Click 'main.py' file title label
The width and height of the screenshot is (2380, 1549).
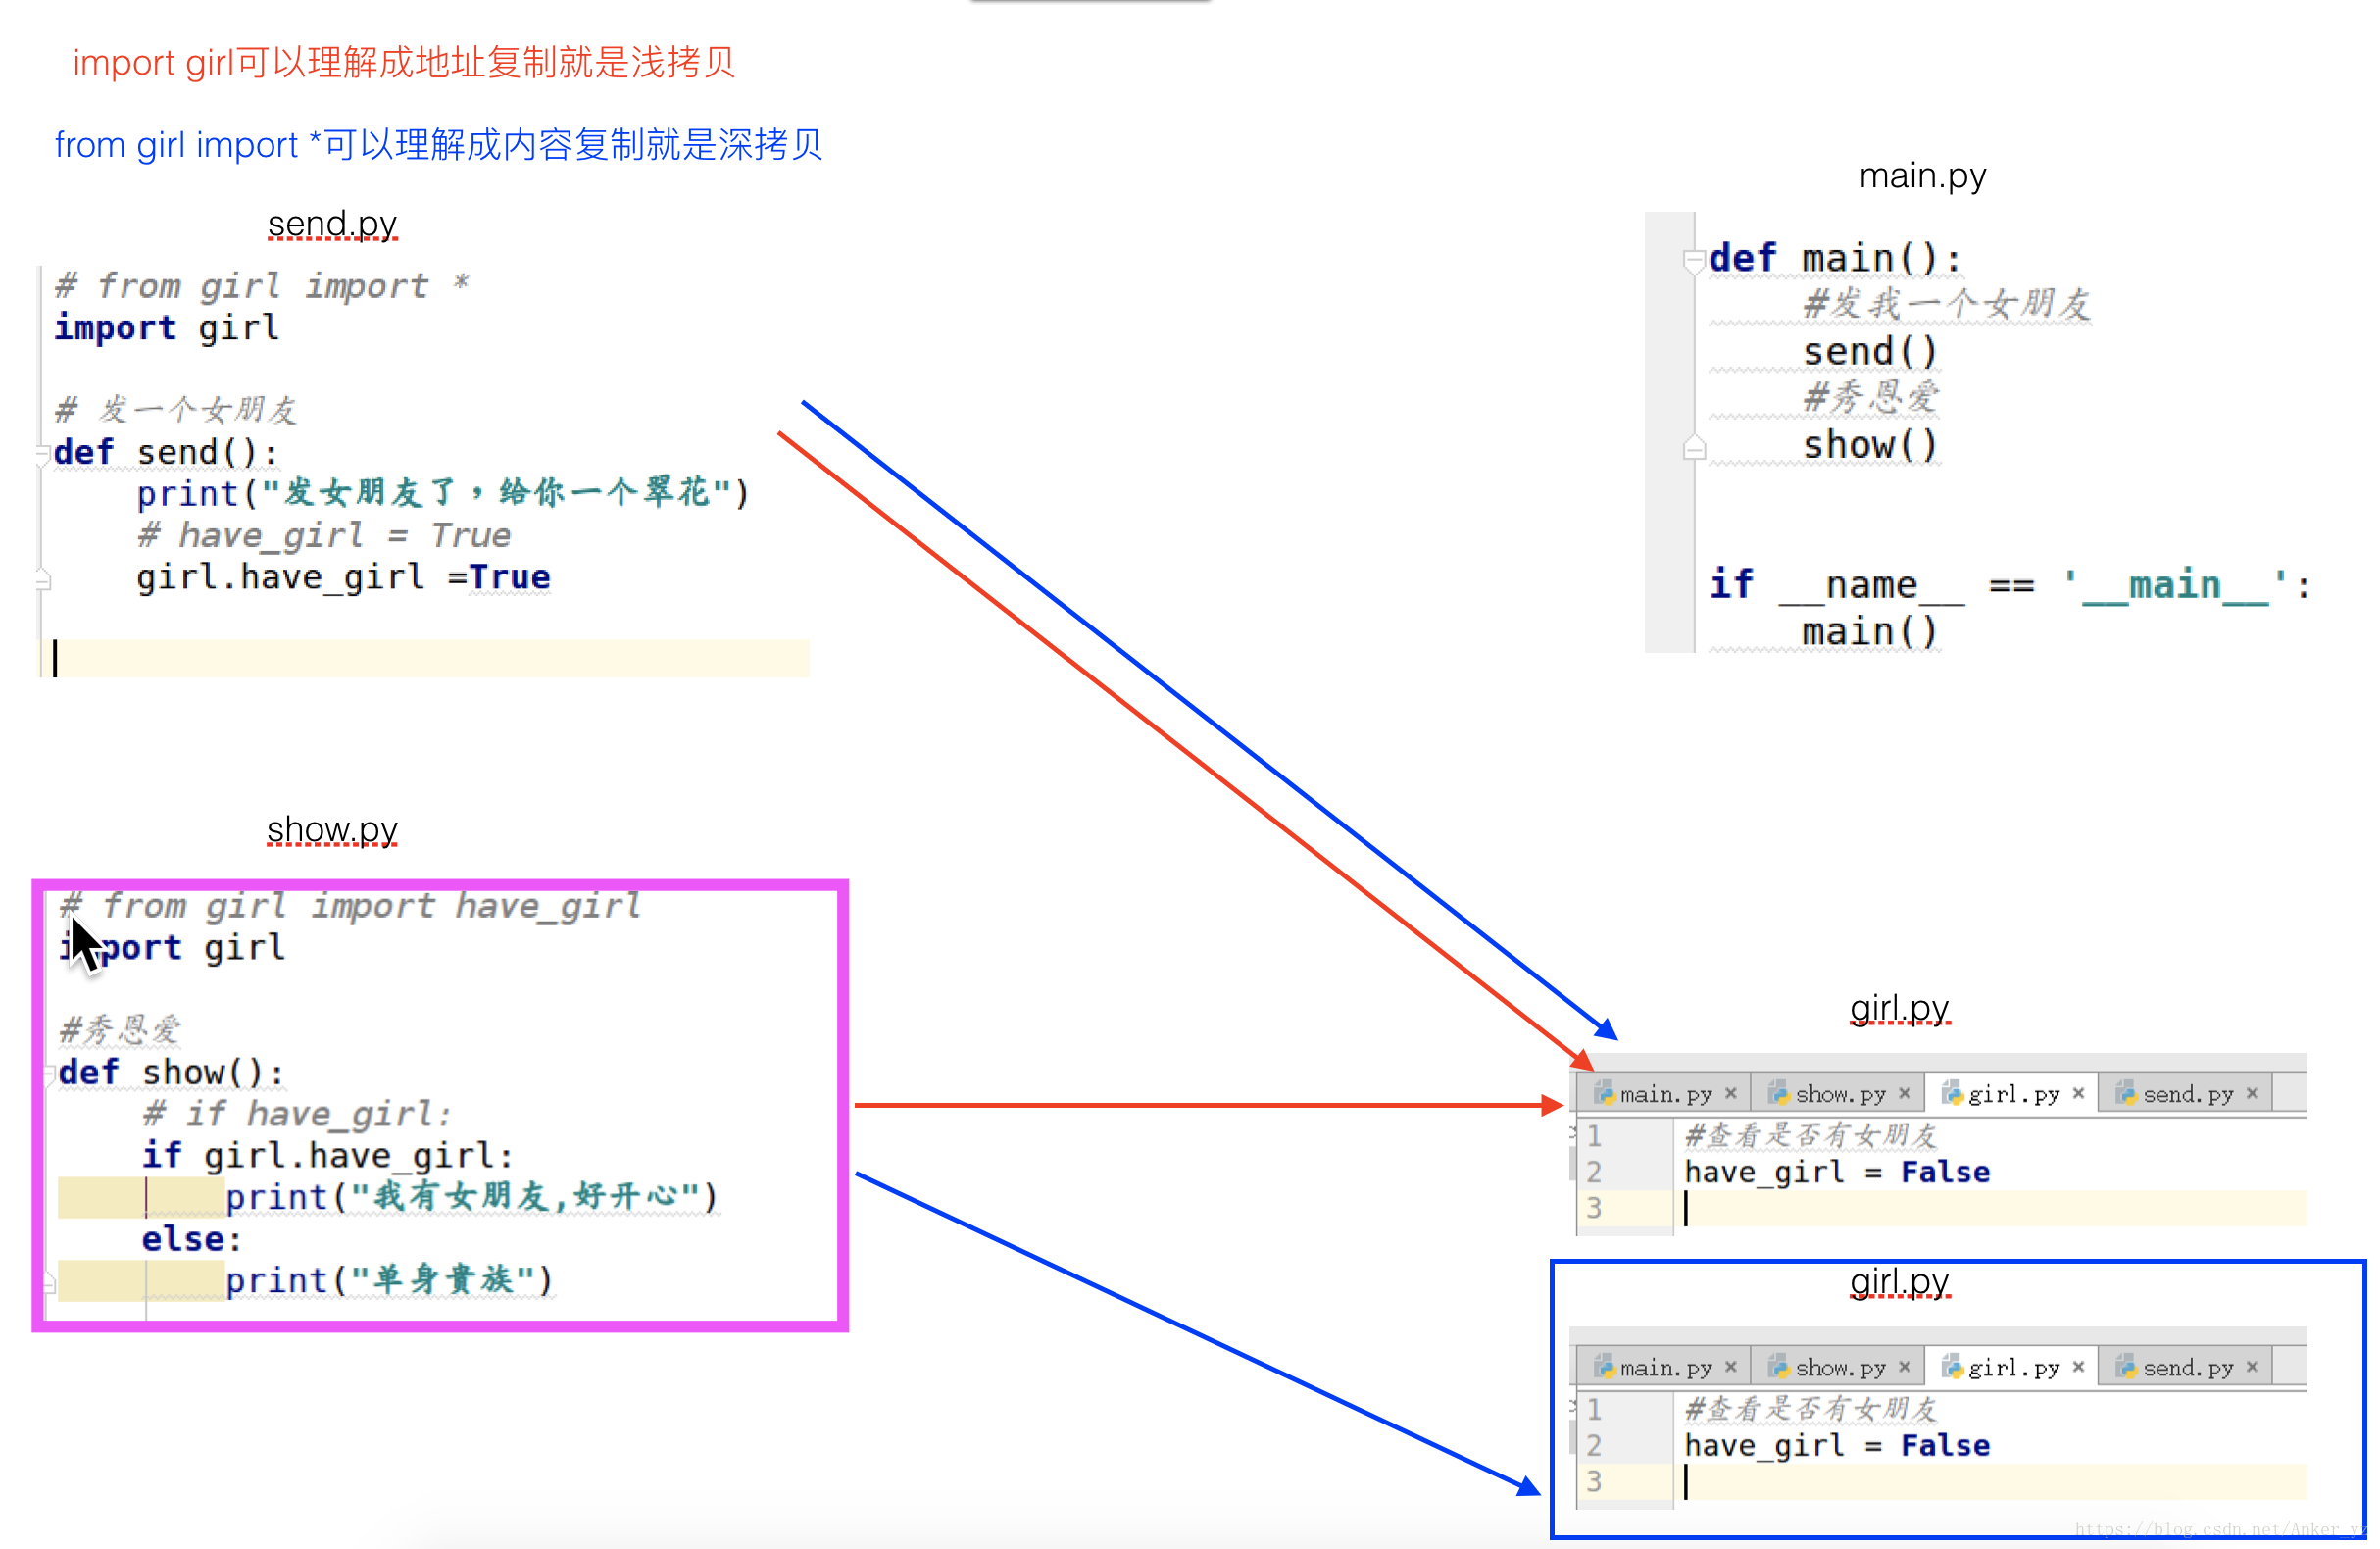(x=1922, y=175)
